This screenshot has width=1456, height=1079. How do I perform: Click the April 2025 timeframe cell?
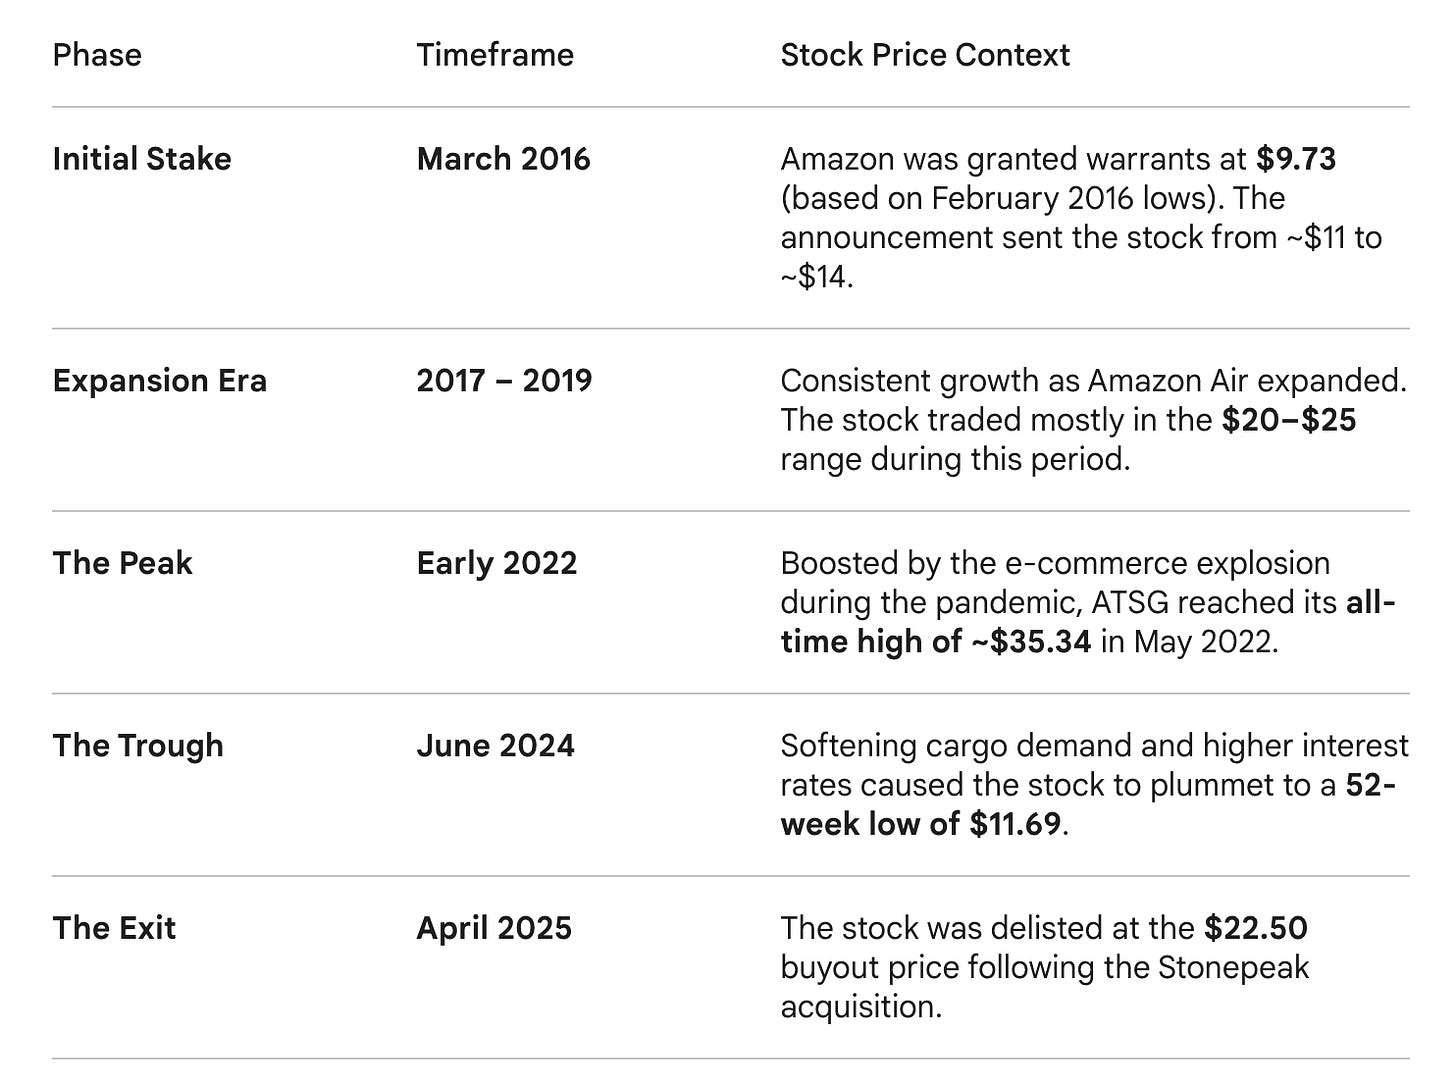[494, 928]
